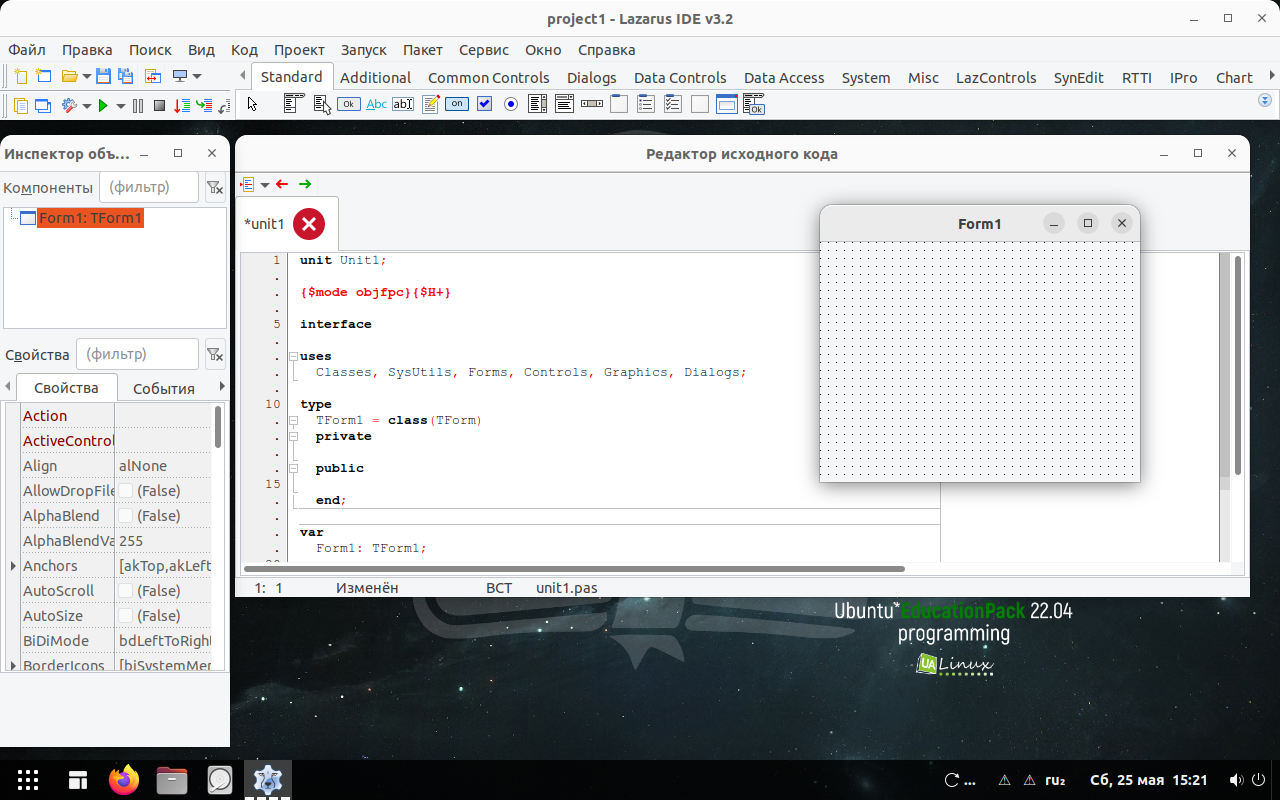The width and height of the screenshot is (1280, 800).
Task: Close the unit1 tab with red X
Action: [309, 224]
